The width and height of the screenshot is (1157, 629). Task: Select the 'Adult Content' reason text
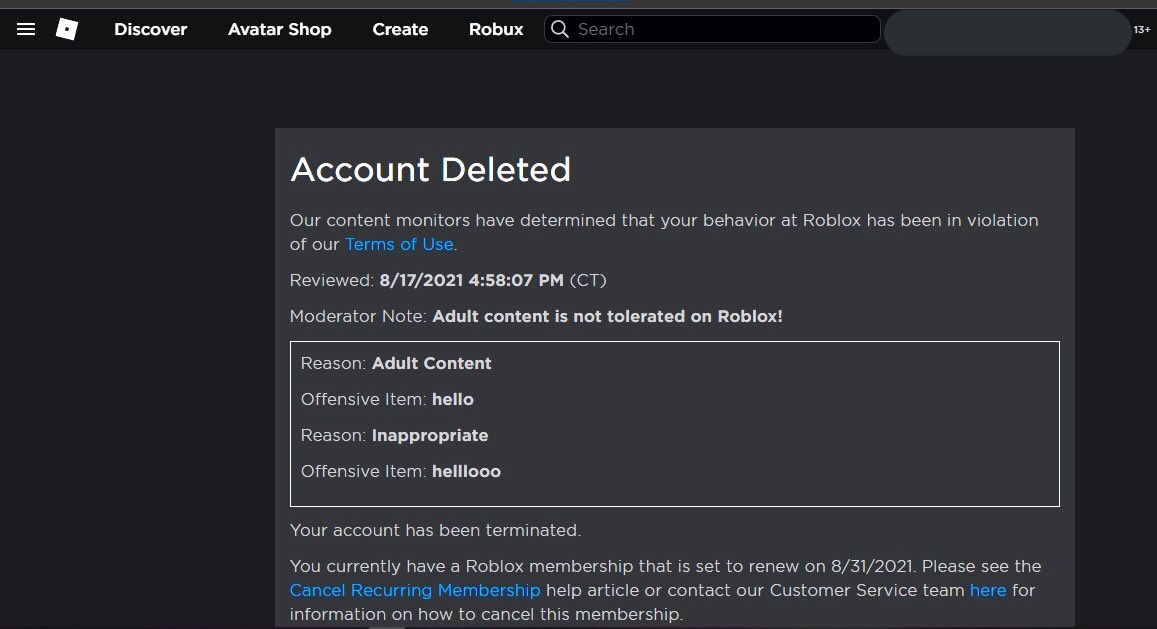432,363
